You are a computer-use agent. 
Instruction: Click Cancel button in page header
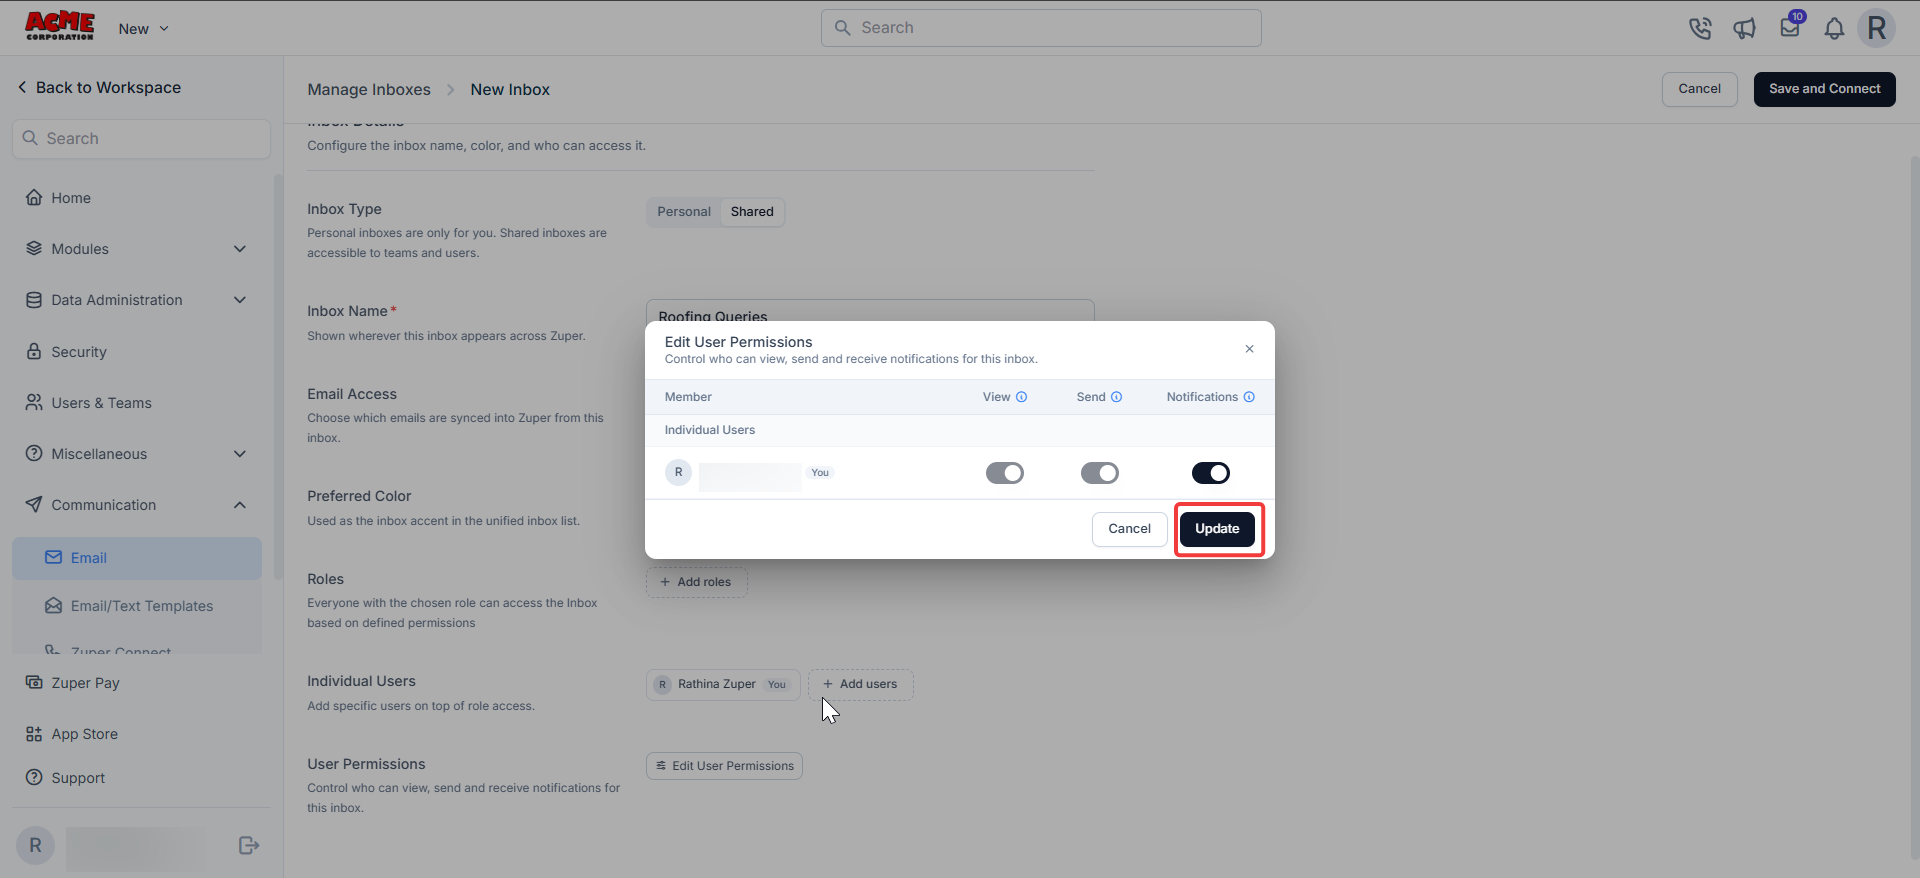tap(1699, 89)
